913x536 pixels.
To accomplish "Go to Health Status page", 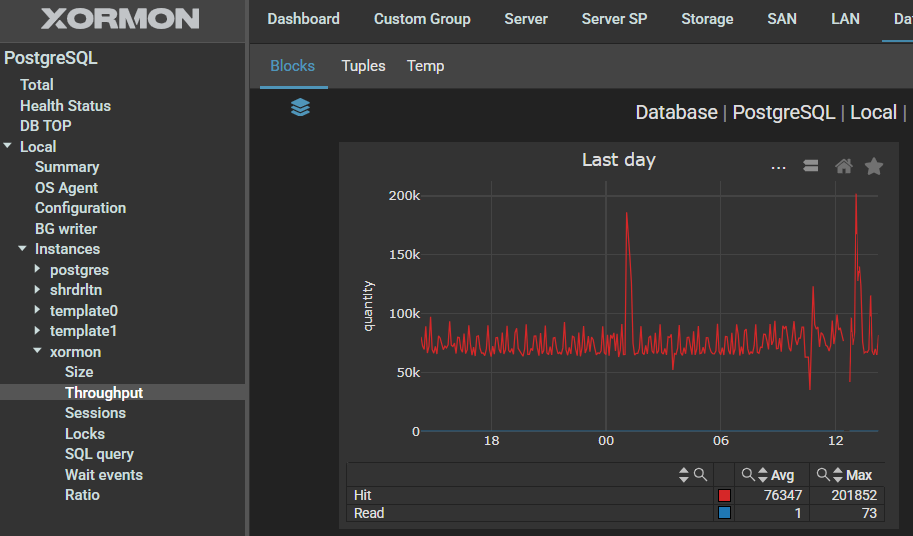I will [65, 106].
